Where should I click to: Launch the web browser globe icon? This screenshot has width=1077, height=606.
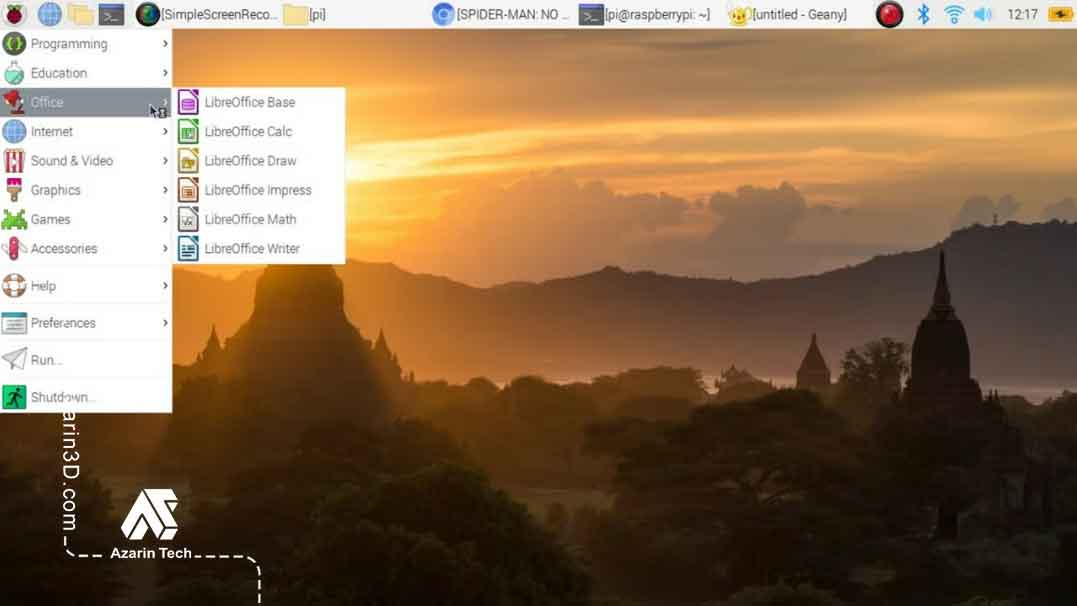(x=49, y=14)
